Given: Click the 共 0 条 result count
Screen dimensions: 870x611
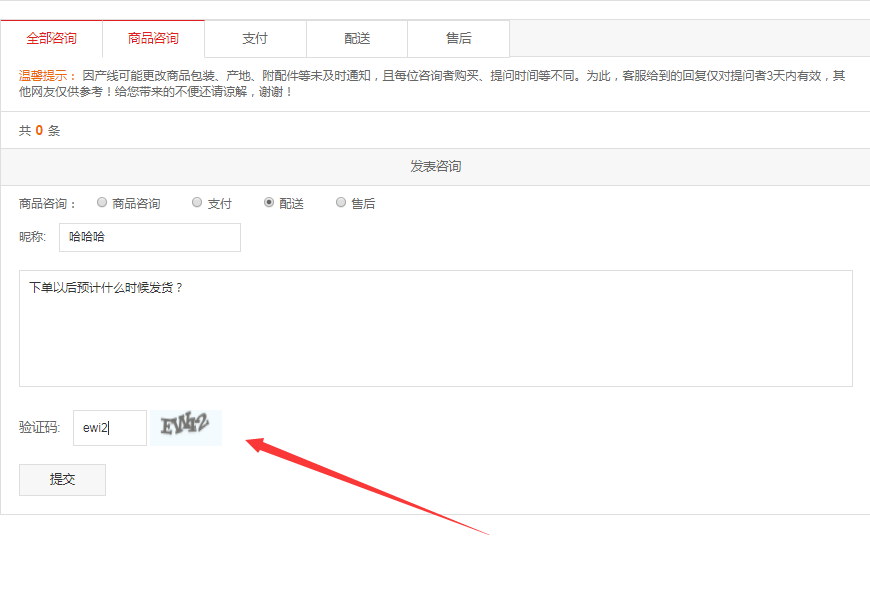Looking at the screenshot, I should tap(40, 130).
